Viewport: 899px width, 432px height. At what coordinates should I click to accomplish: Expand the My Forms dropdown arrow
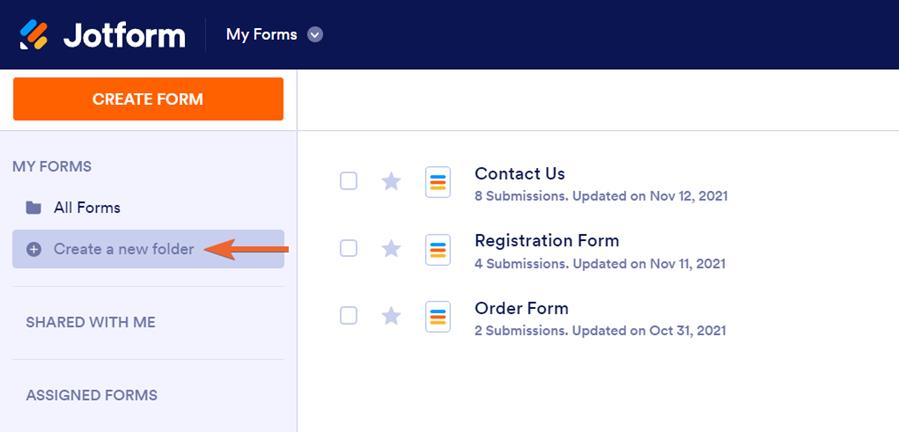point(315,35)
